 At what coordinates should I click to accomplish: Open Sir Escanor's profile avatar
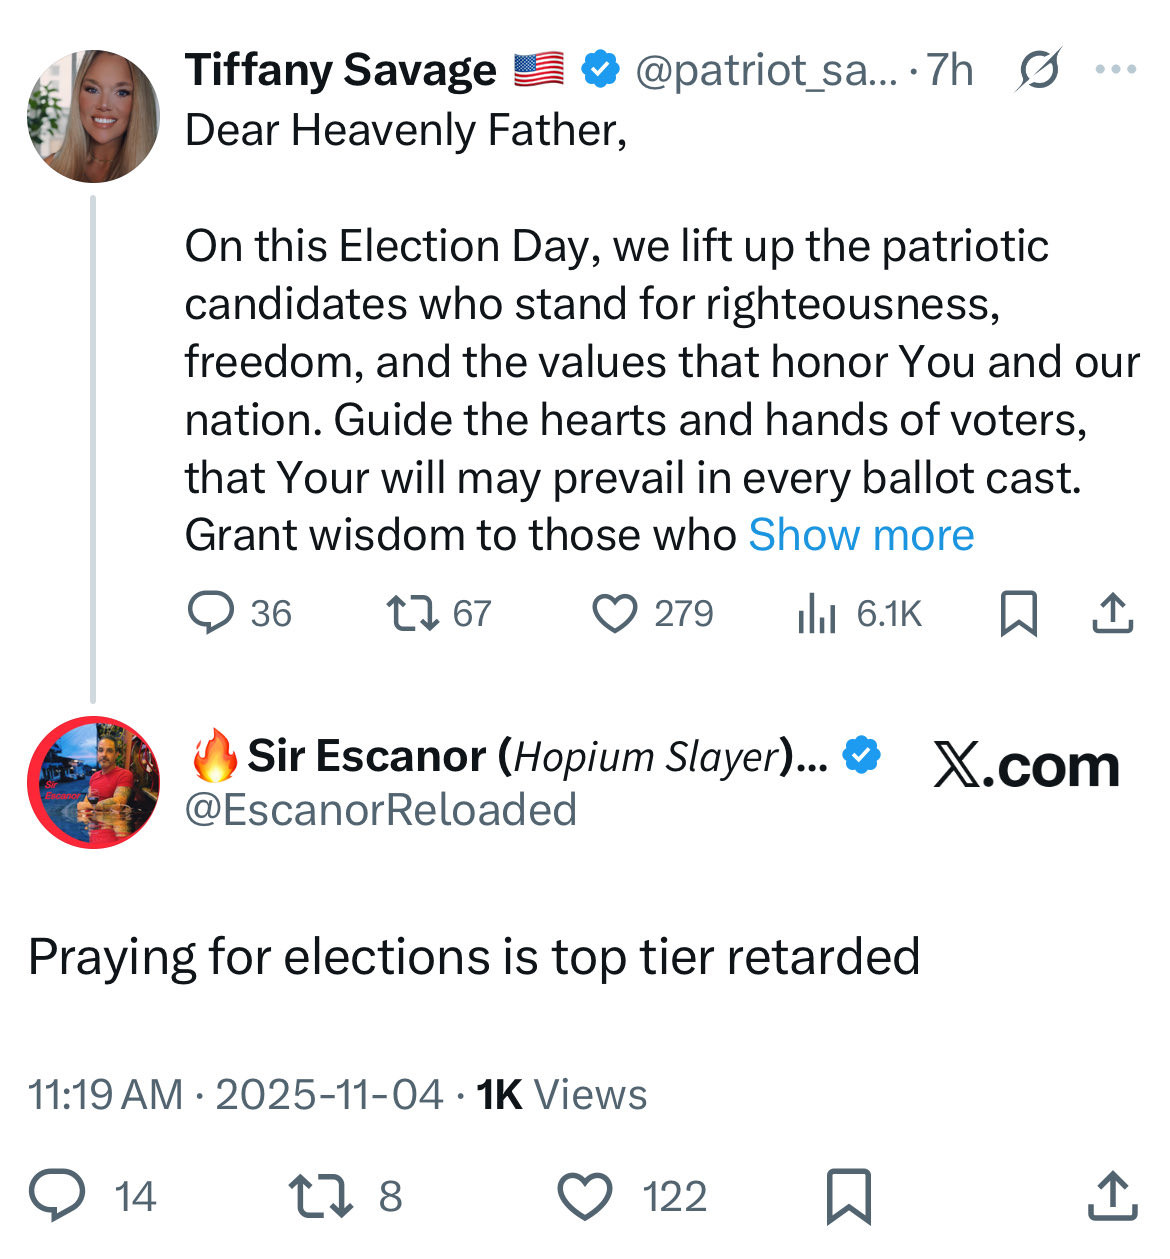(93, 782)
